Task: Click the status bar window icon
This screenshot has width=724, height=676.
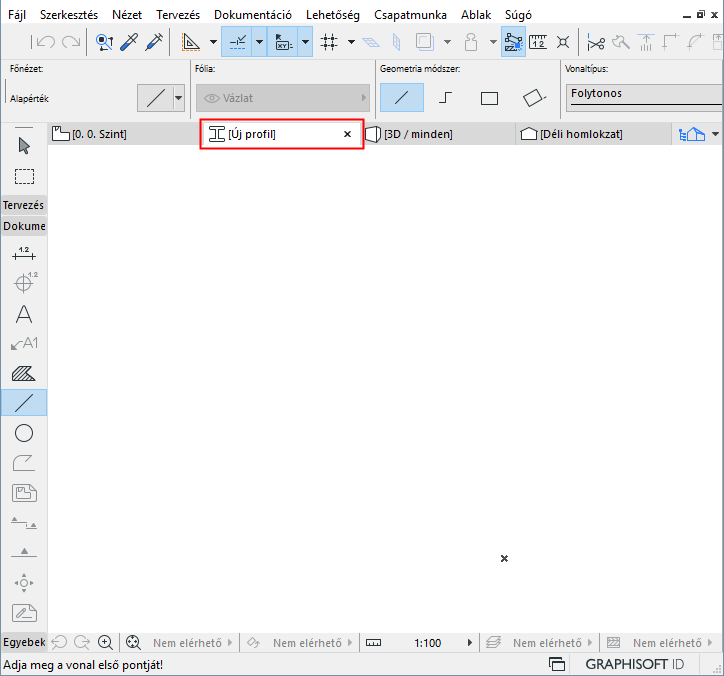Action: (x=557, y=664)
